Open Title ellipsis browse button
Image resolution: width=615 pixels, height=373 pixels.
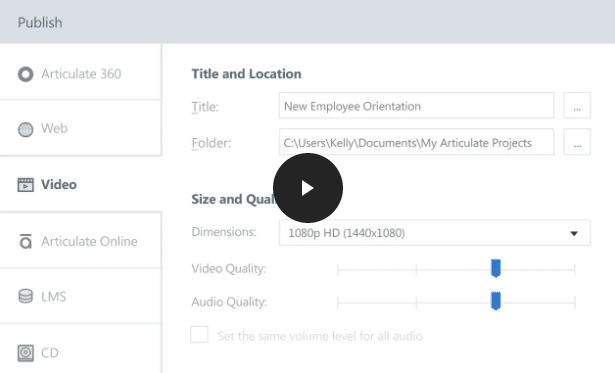click(577, 106)
